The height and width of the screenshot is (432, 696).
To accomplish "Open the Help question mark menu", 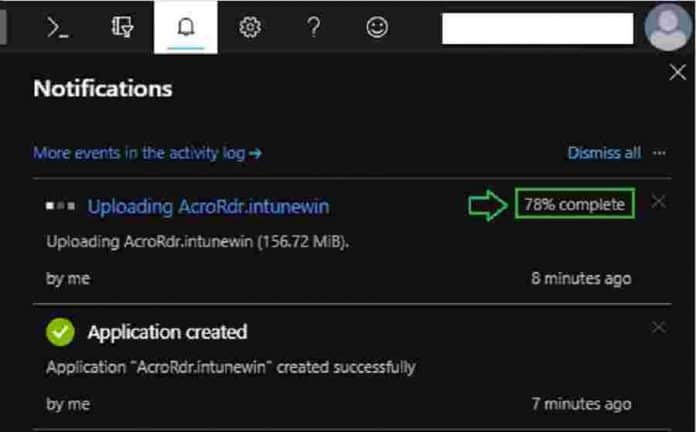I will click(314, 27).
